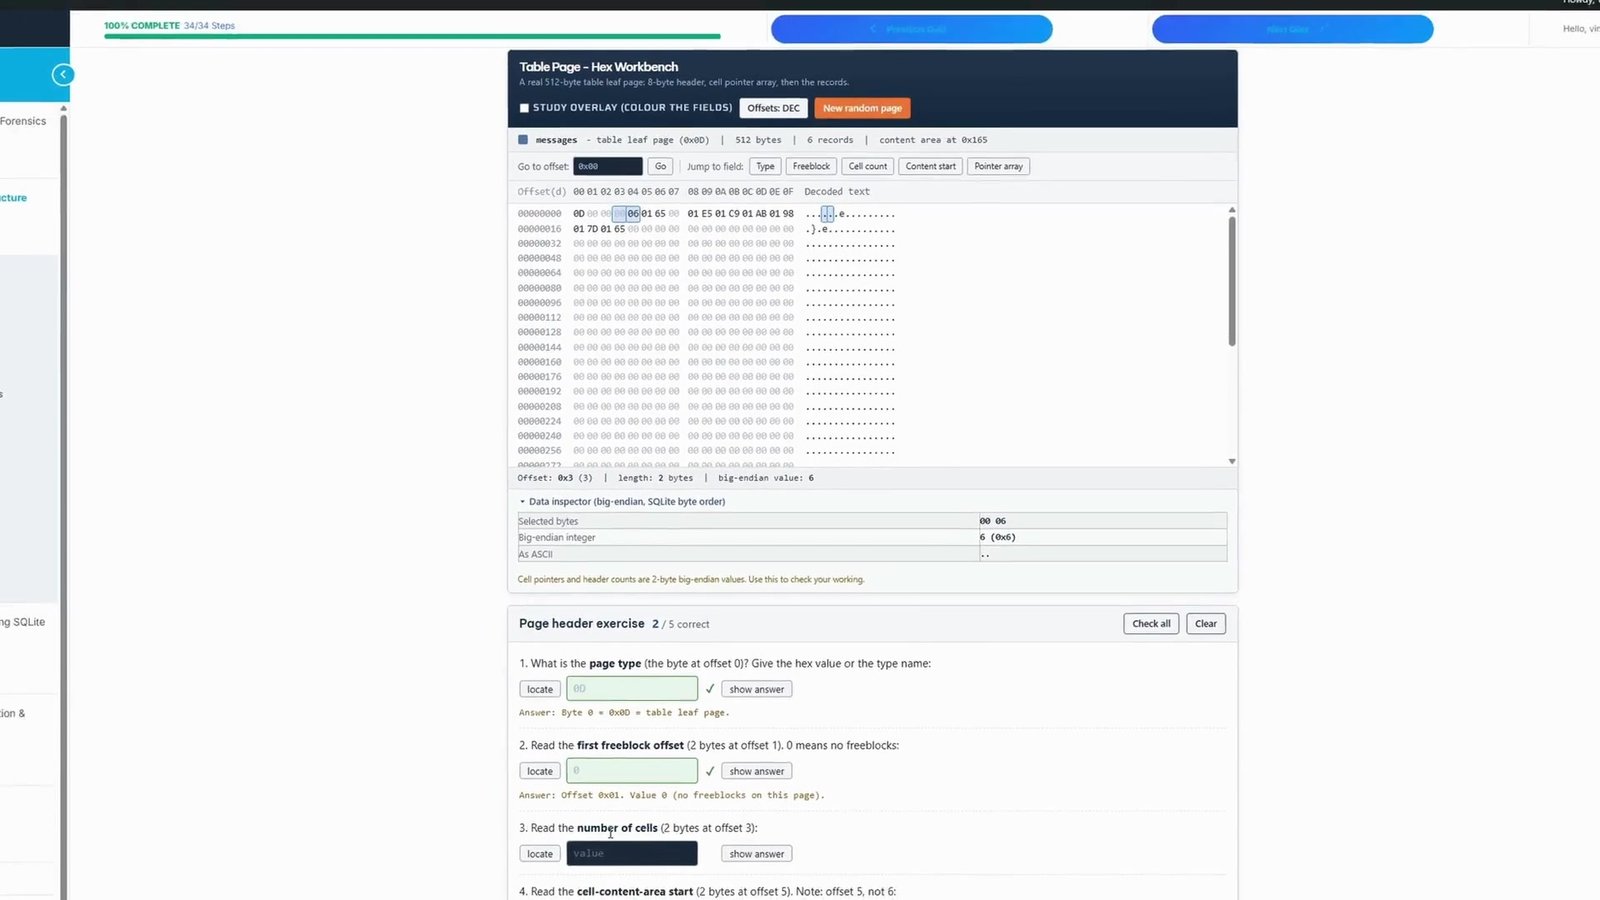Enable the Study Overlay checkbox
Viewport: 1600px width, 900px height.
tap(524, 108)
